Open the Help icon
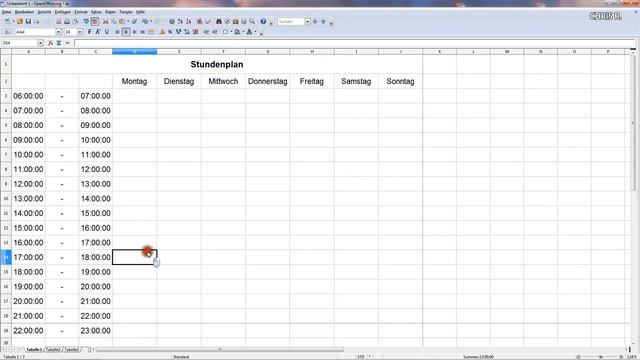640x360 pixels. (x=263, y=21)
